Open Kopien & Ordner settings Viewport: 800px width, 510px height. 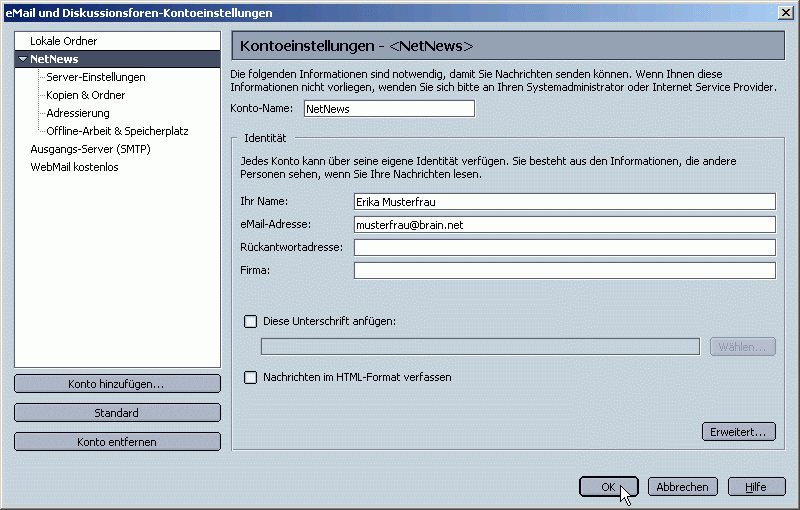(85, 95)
